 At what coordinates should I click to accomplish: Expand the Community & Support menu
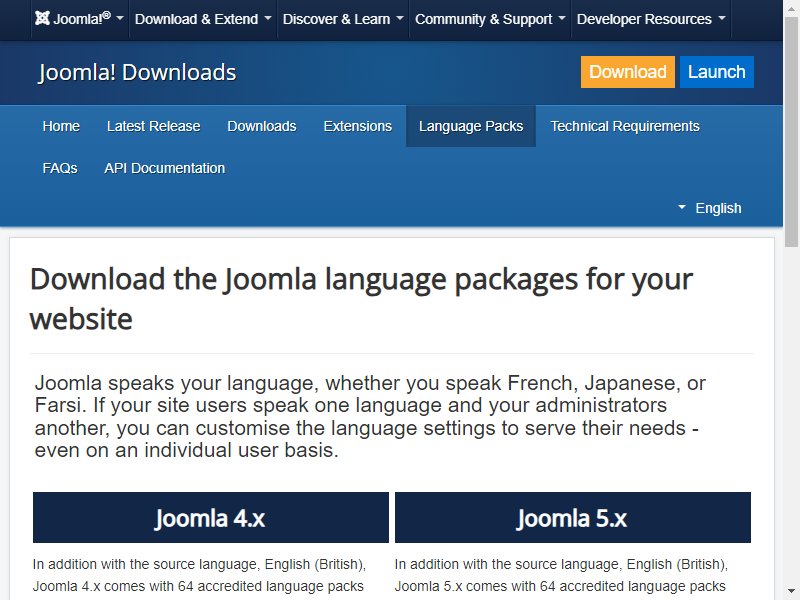pos(490,19)
